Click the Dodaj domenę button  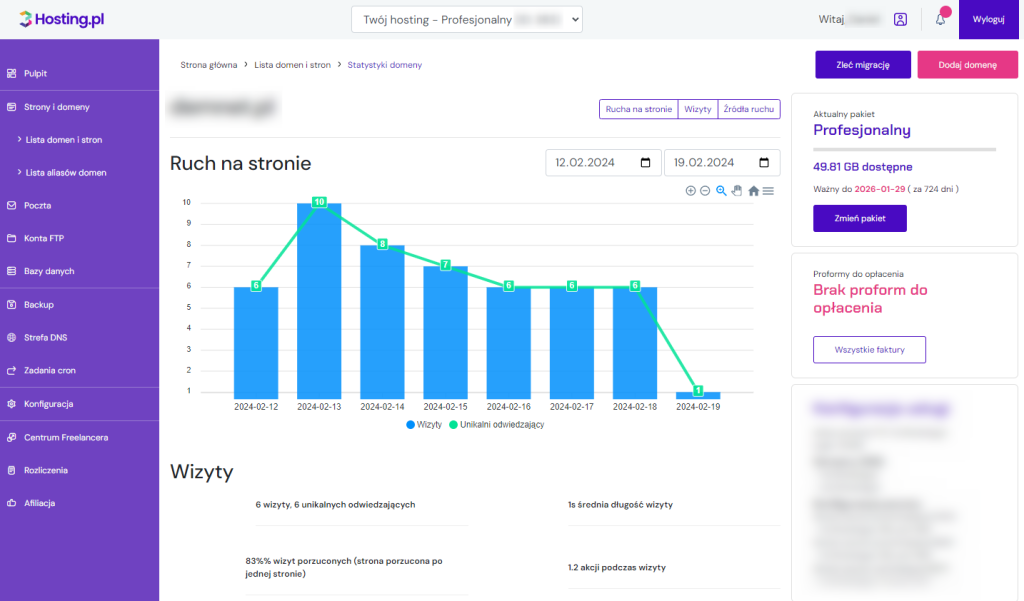click(967, 65)
